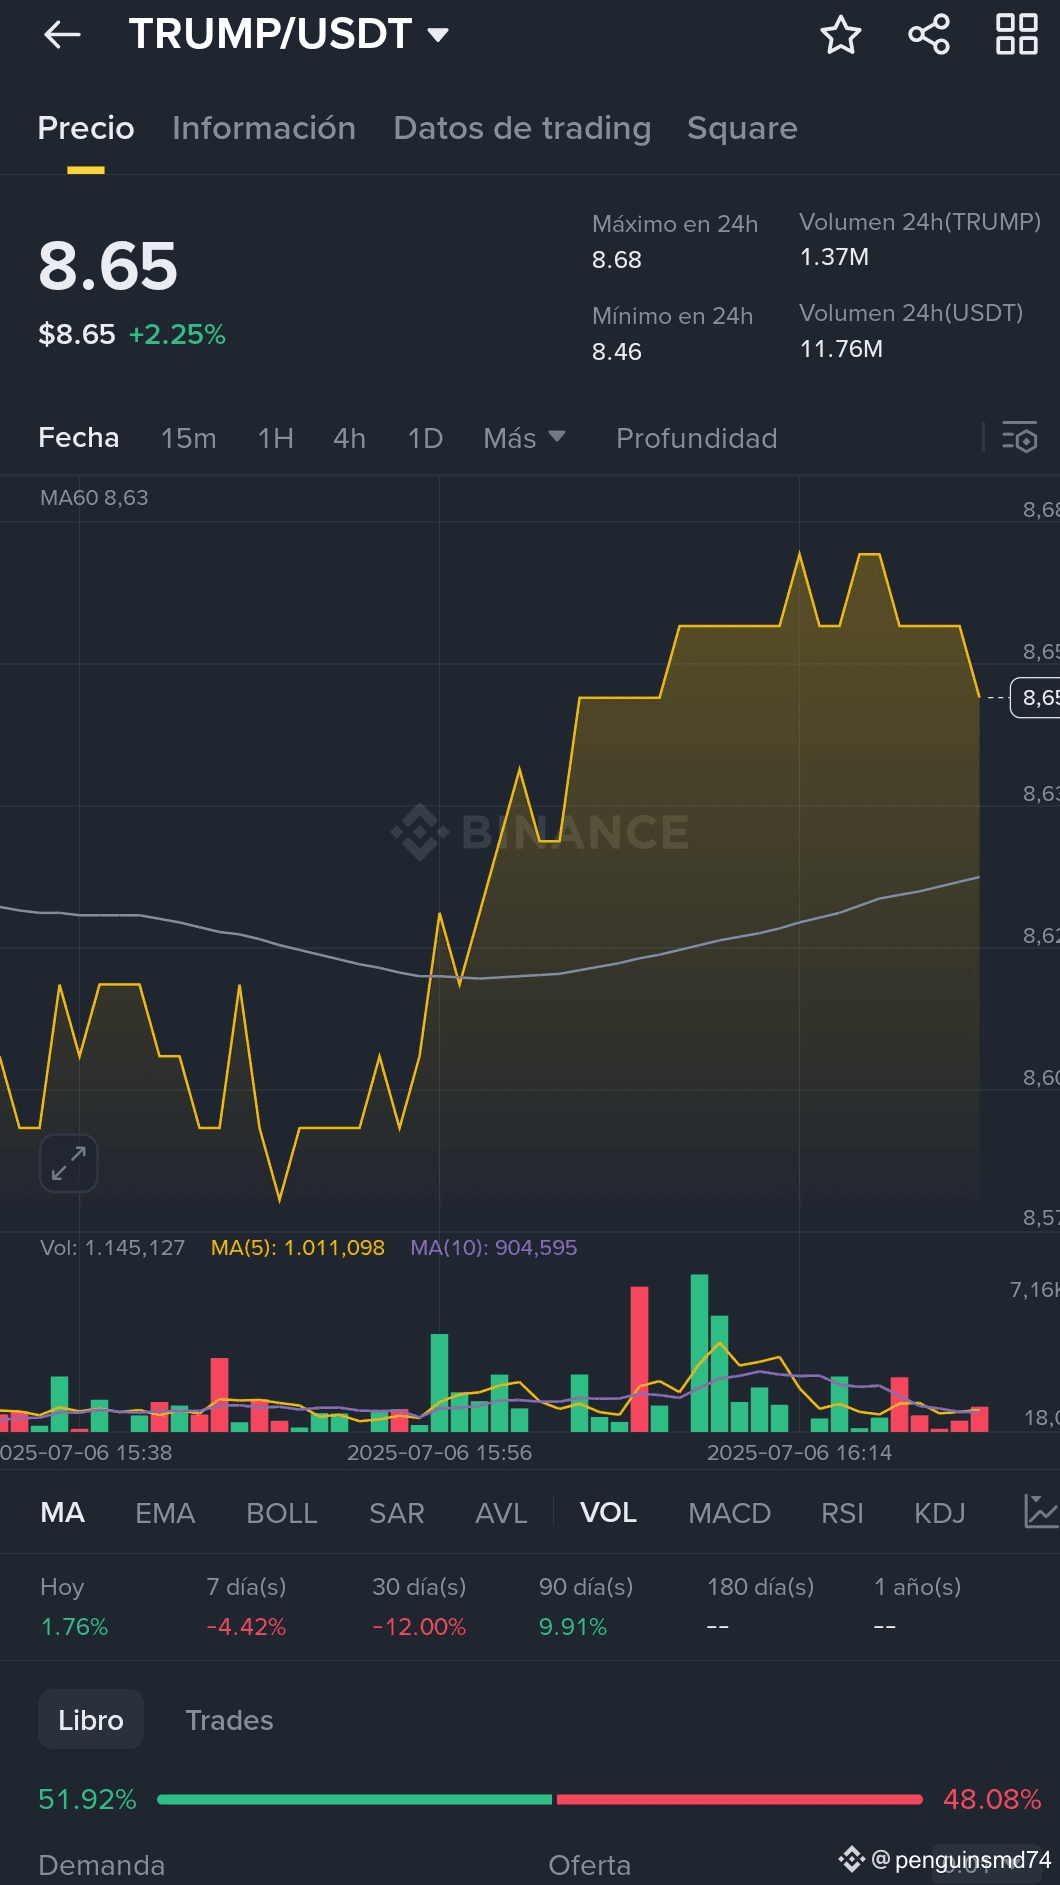Tap the current price label on the axis

1036,697
